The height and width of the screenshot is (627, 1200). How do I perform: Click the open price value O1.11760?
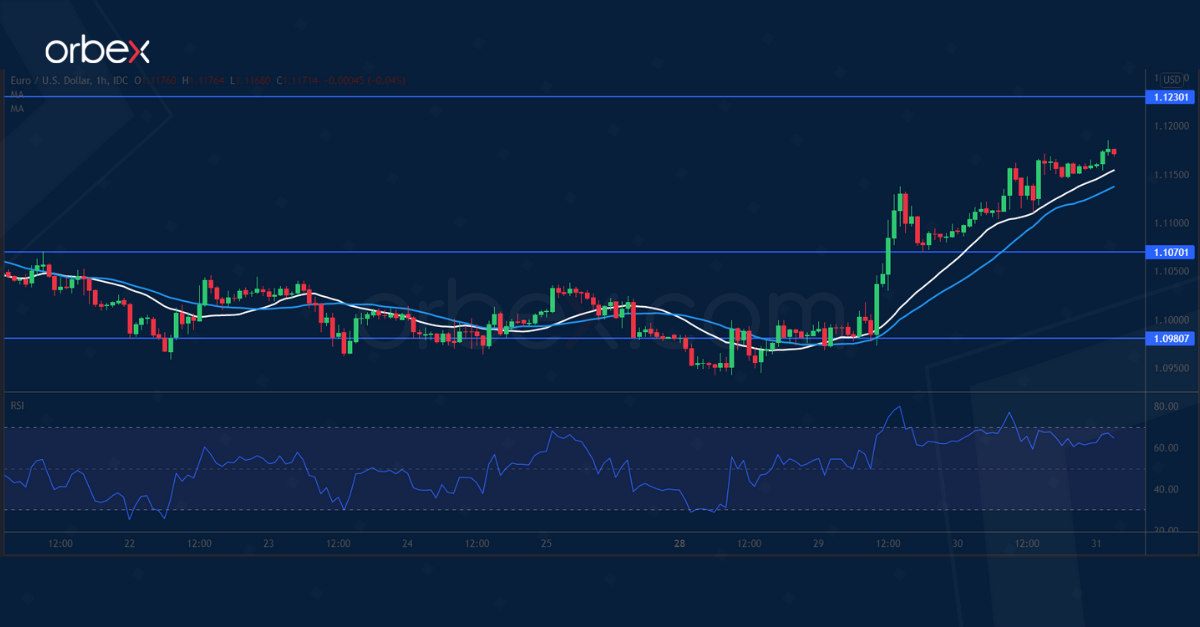155,78
